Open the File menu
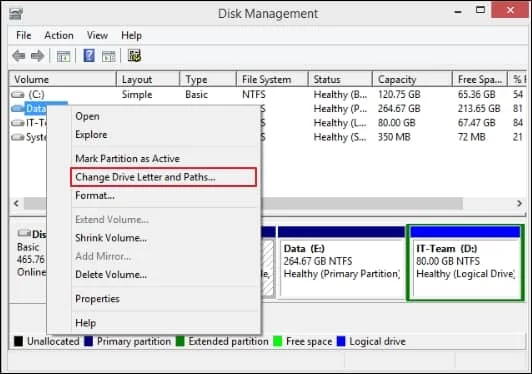This screenshot has width=532, height=374. [24, 35]
